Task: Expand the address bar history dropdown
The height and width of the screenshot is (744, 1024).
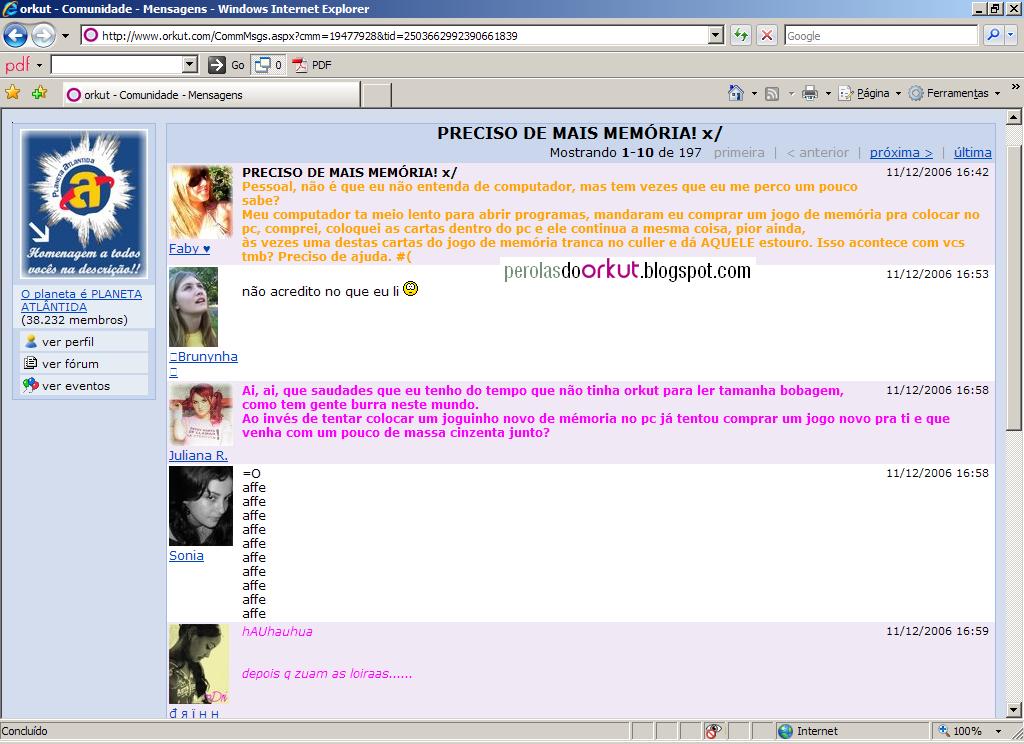Action: [716, 35]
